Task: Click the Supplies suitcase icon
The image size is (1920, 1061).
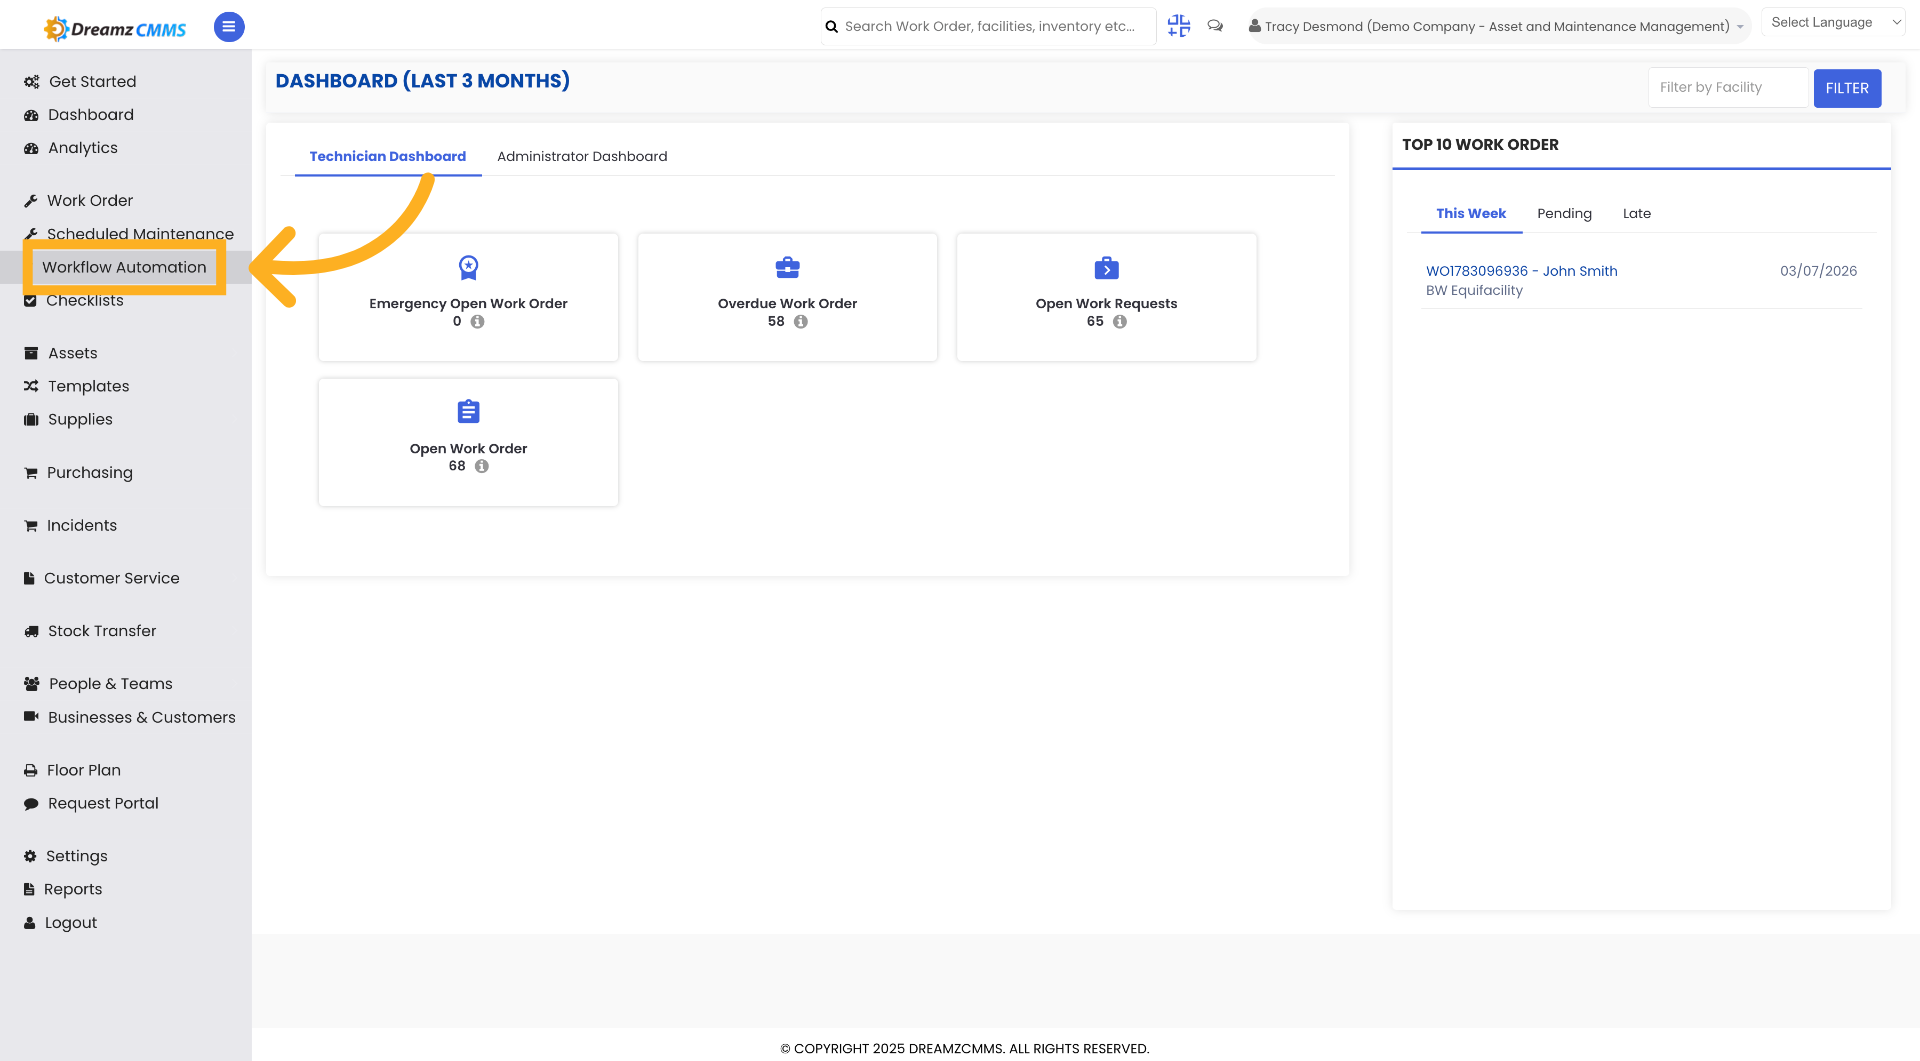Action: (x=31, y=419)
